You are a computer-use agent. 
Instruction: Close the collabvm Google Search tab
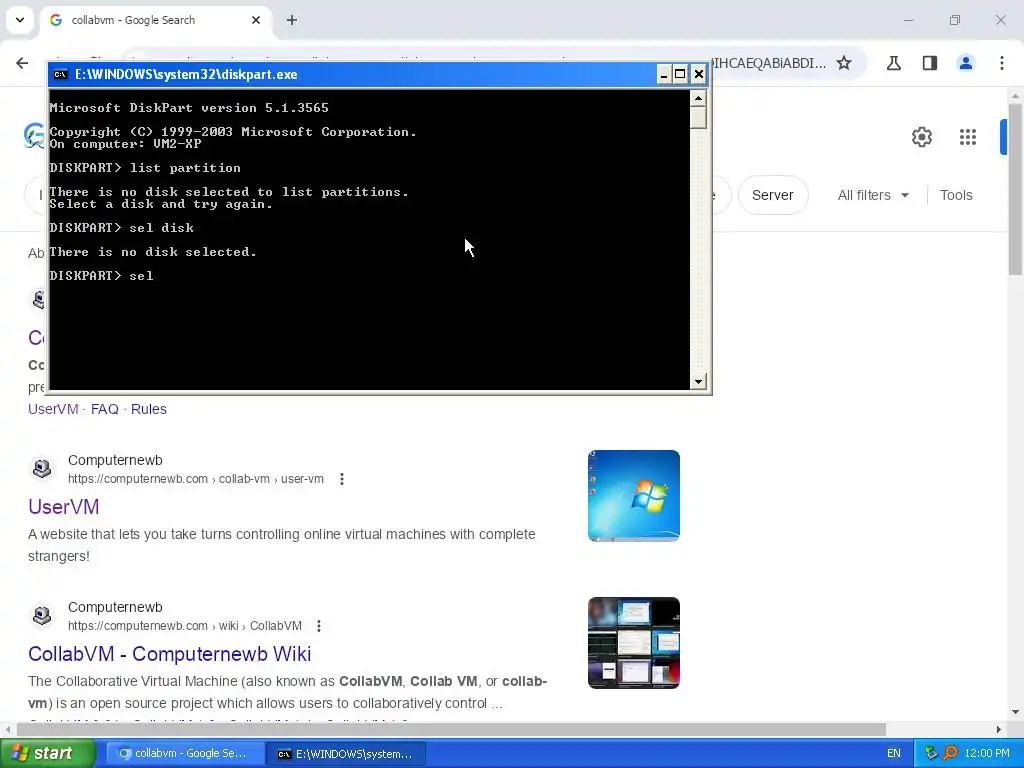256,20
